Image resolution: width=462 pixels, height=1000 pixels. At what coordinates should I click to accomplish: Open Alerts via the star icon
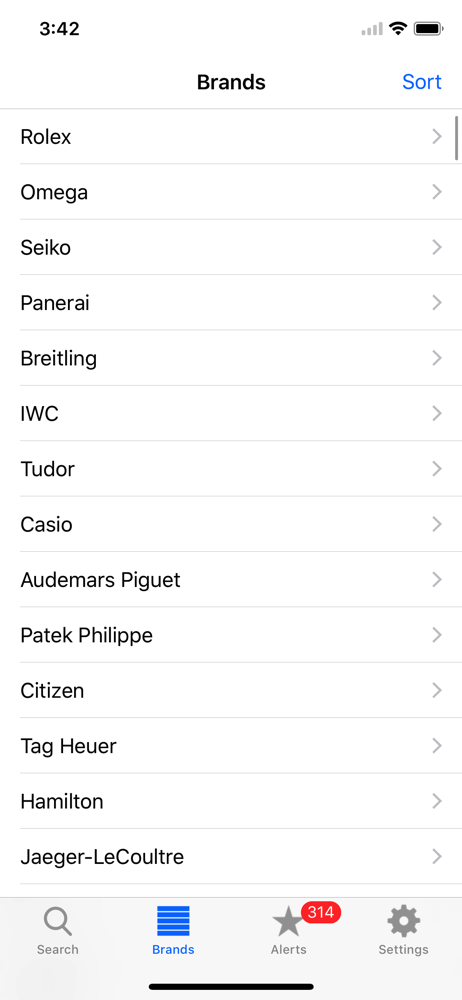point(288,923)
